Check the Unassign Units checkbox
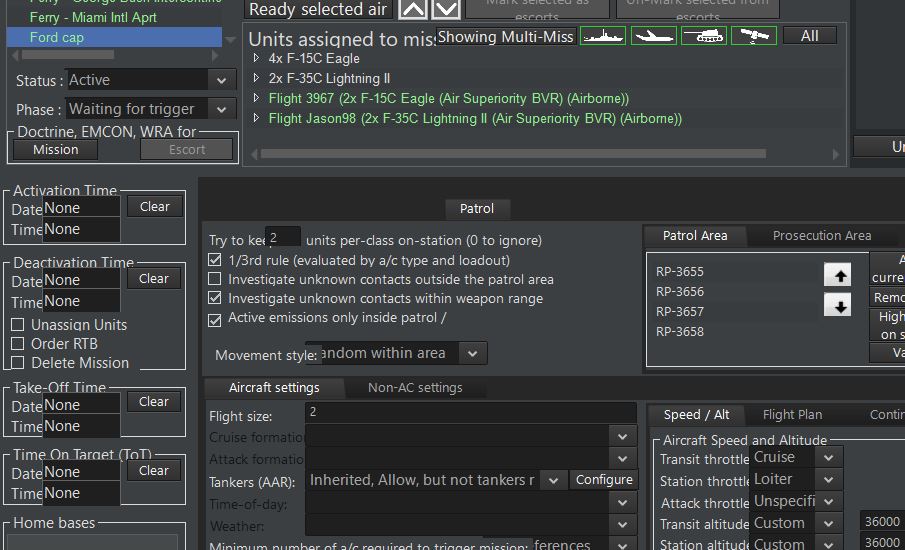905x550 pixels. [18, 325]
